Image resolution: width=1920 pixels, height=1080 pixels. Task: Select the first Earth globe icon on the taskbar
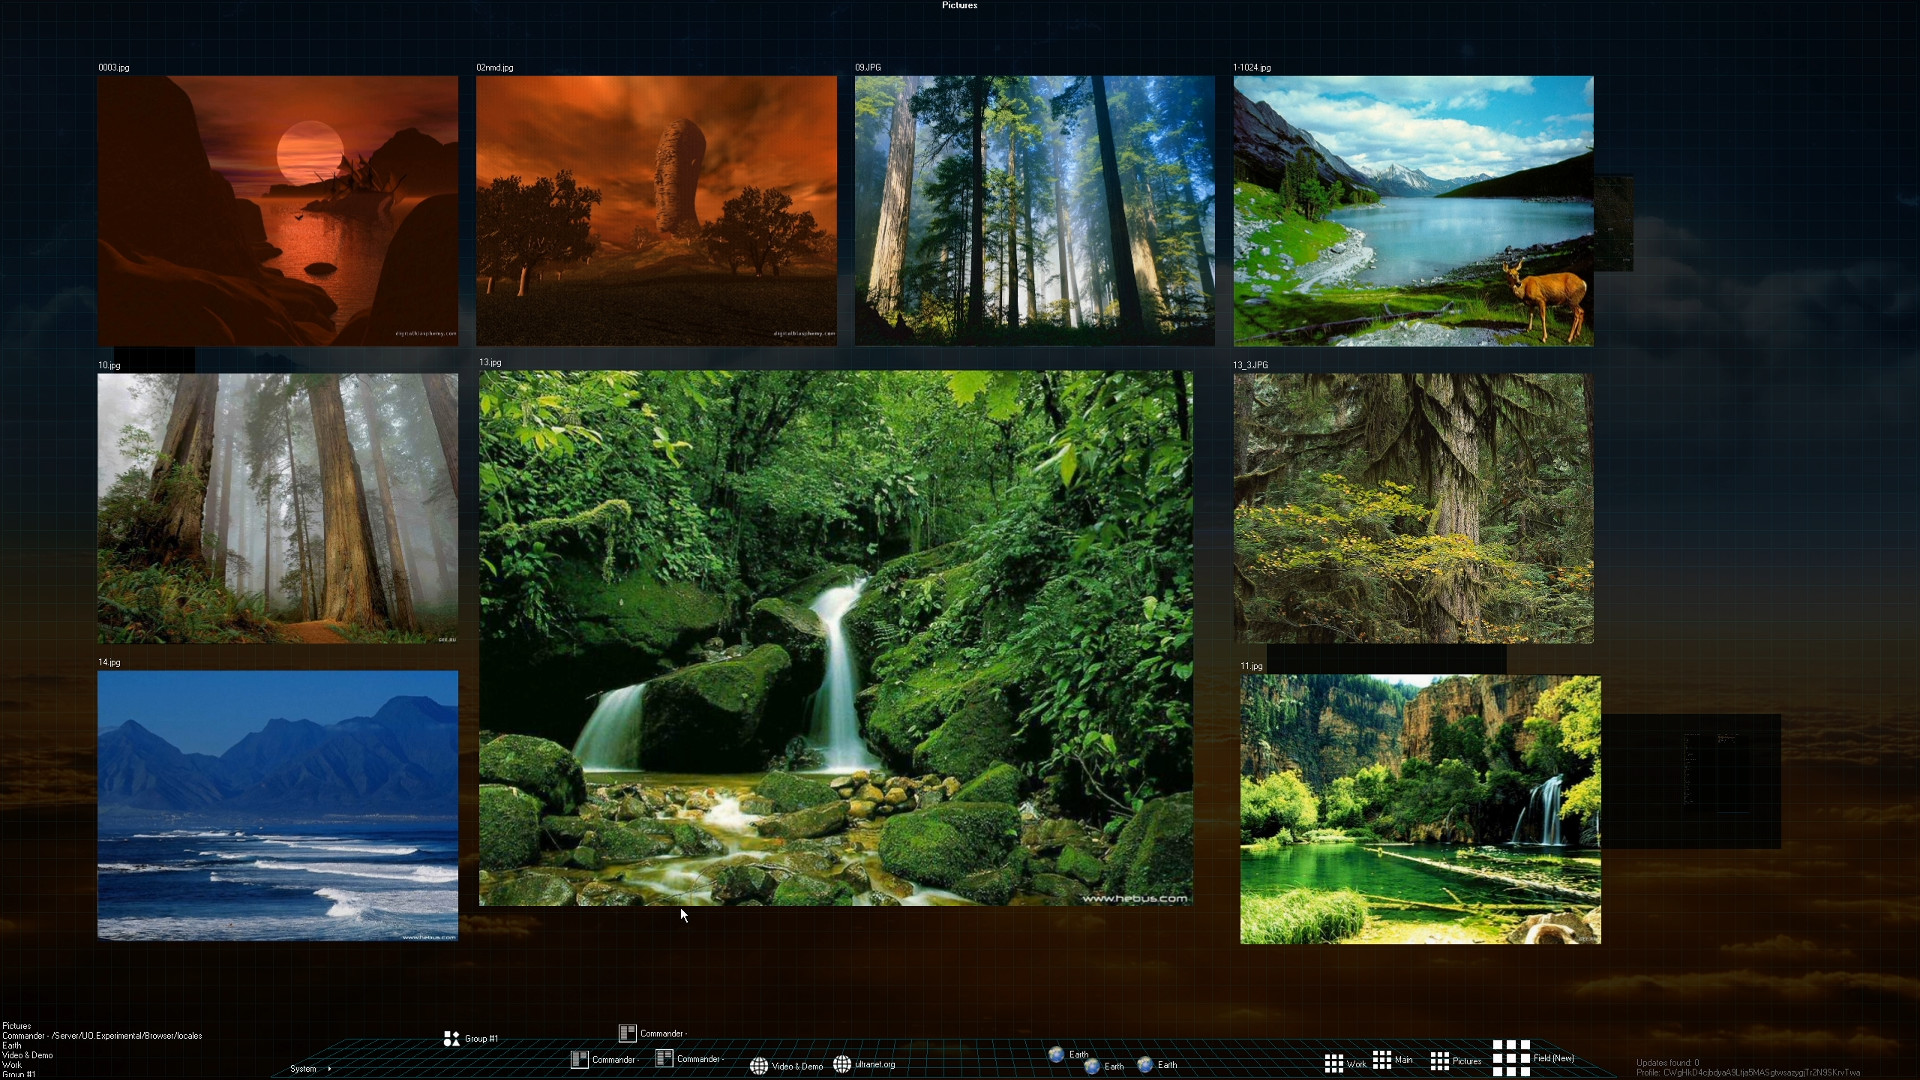(x=1057, y=1053)
